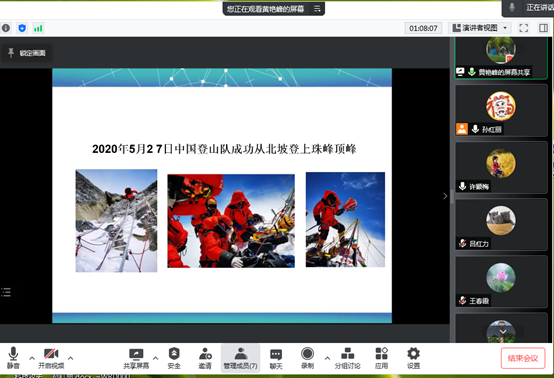Select 孙红丽 participant thumbnail

(x=501, y=110)
